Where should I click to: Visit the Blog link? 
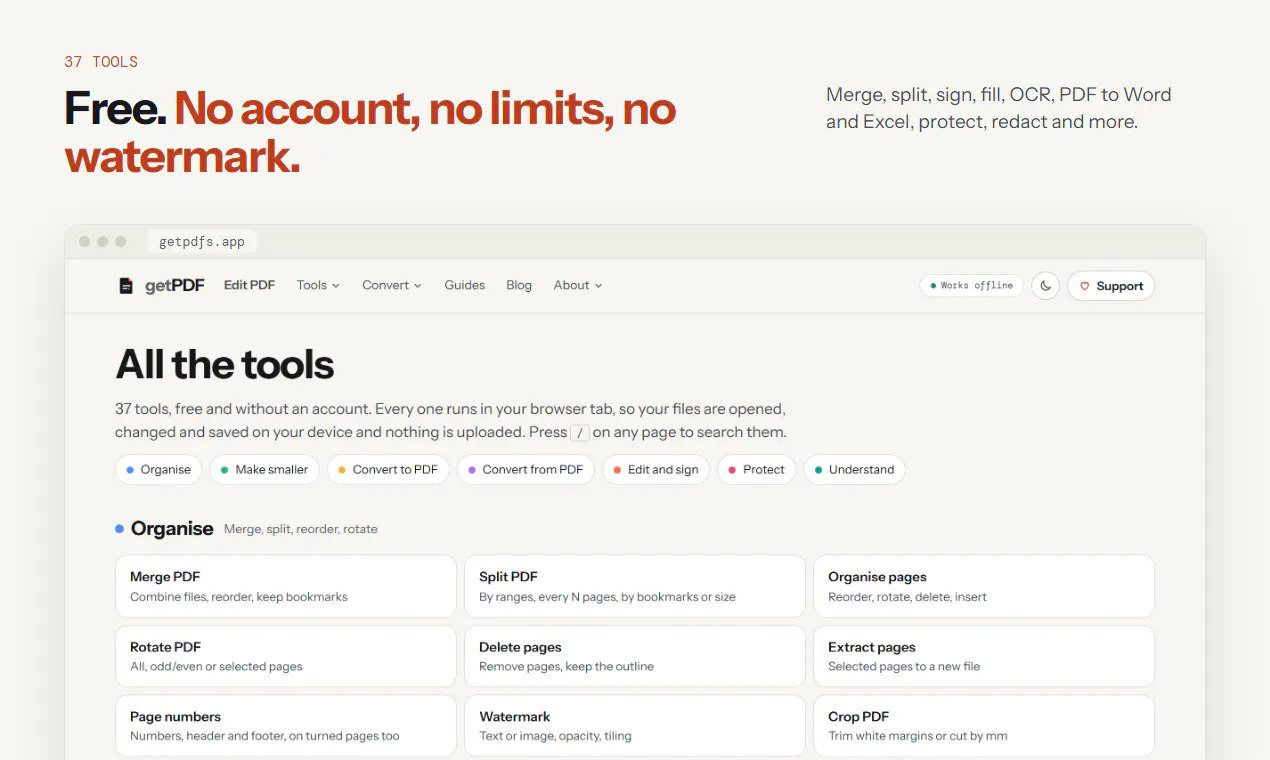click(519, 285)
